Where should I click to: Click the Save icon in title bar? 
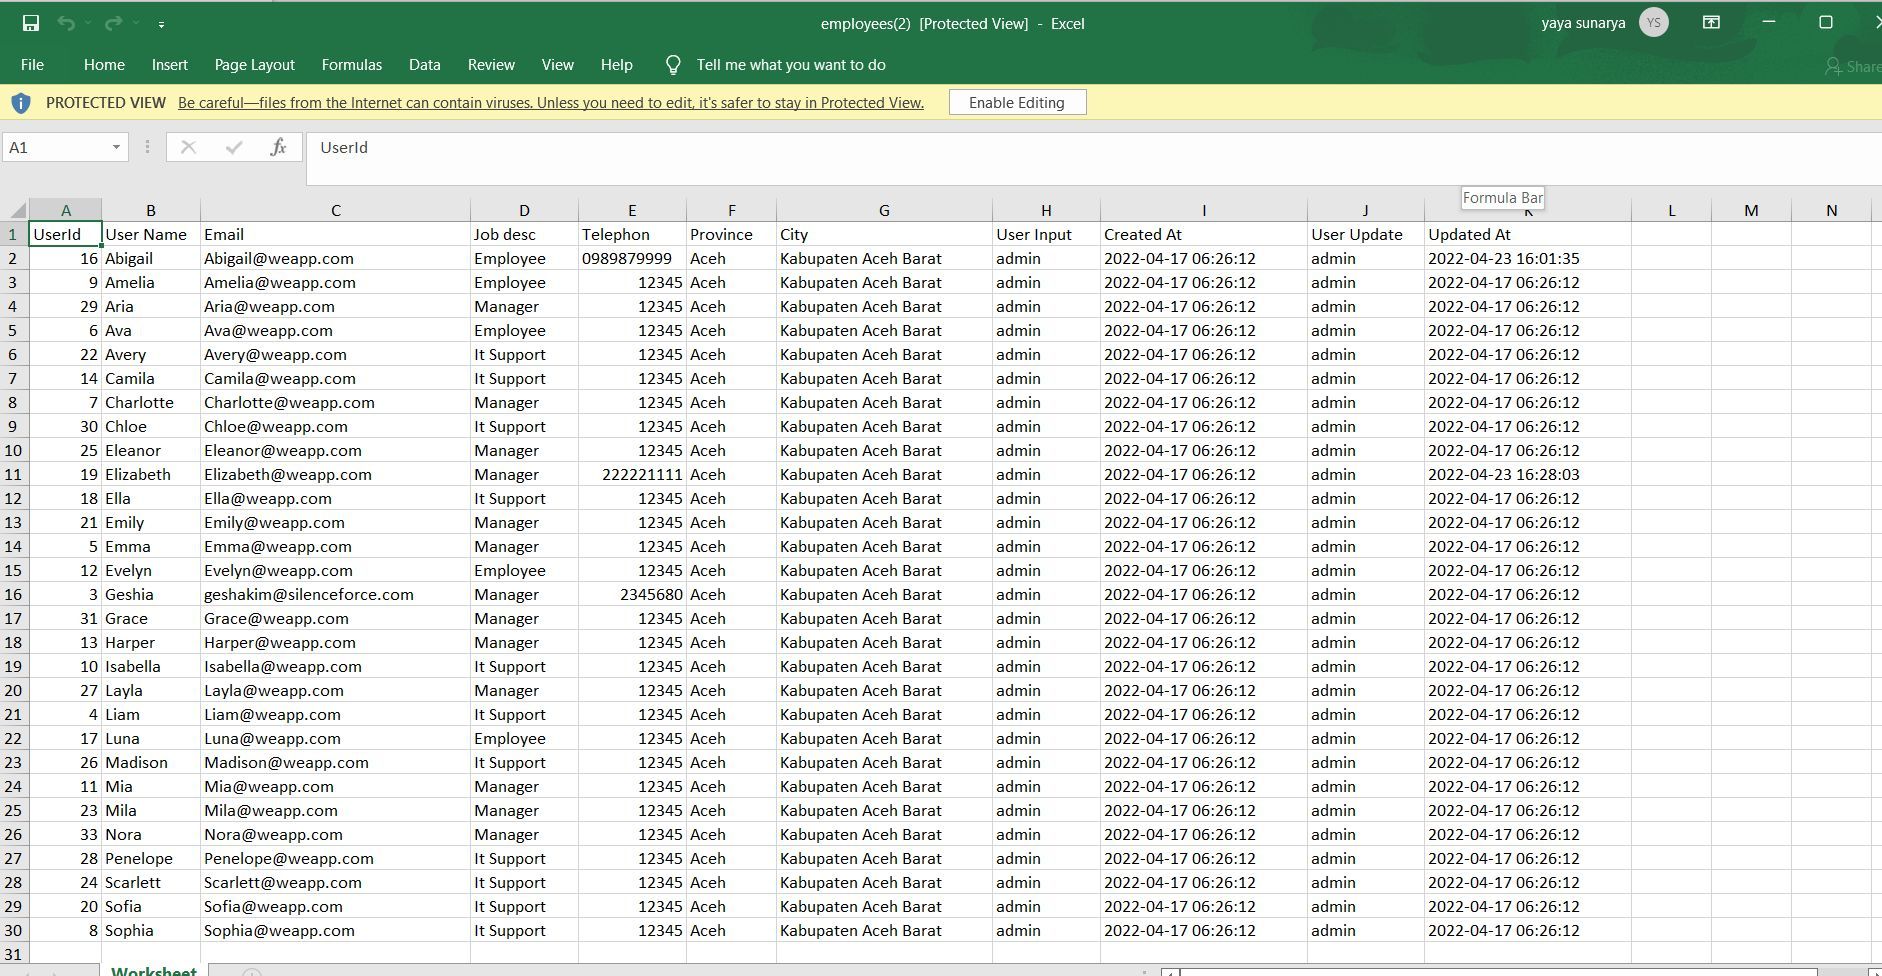point(31,23)
